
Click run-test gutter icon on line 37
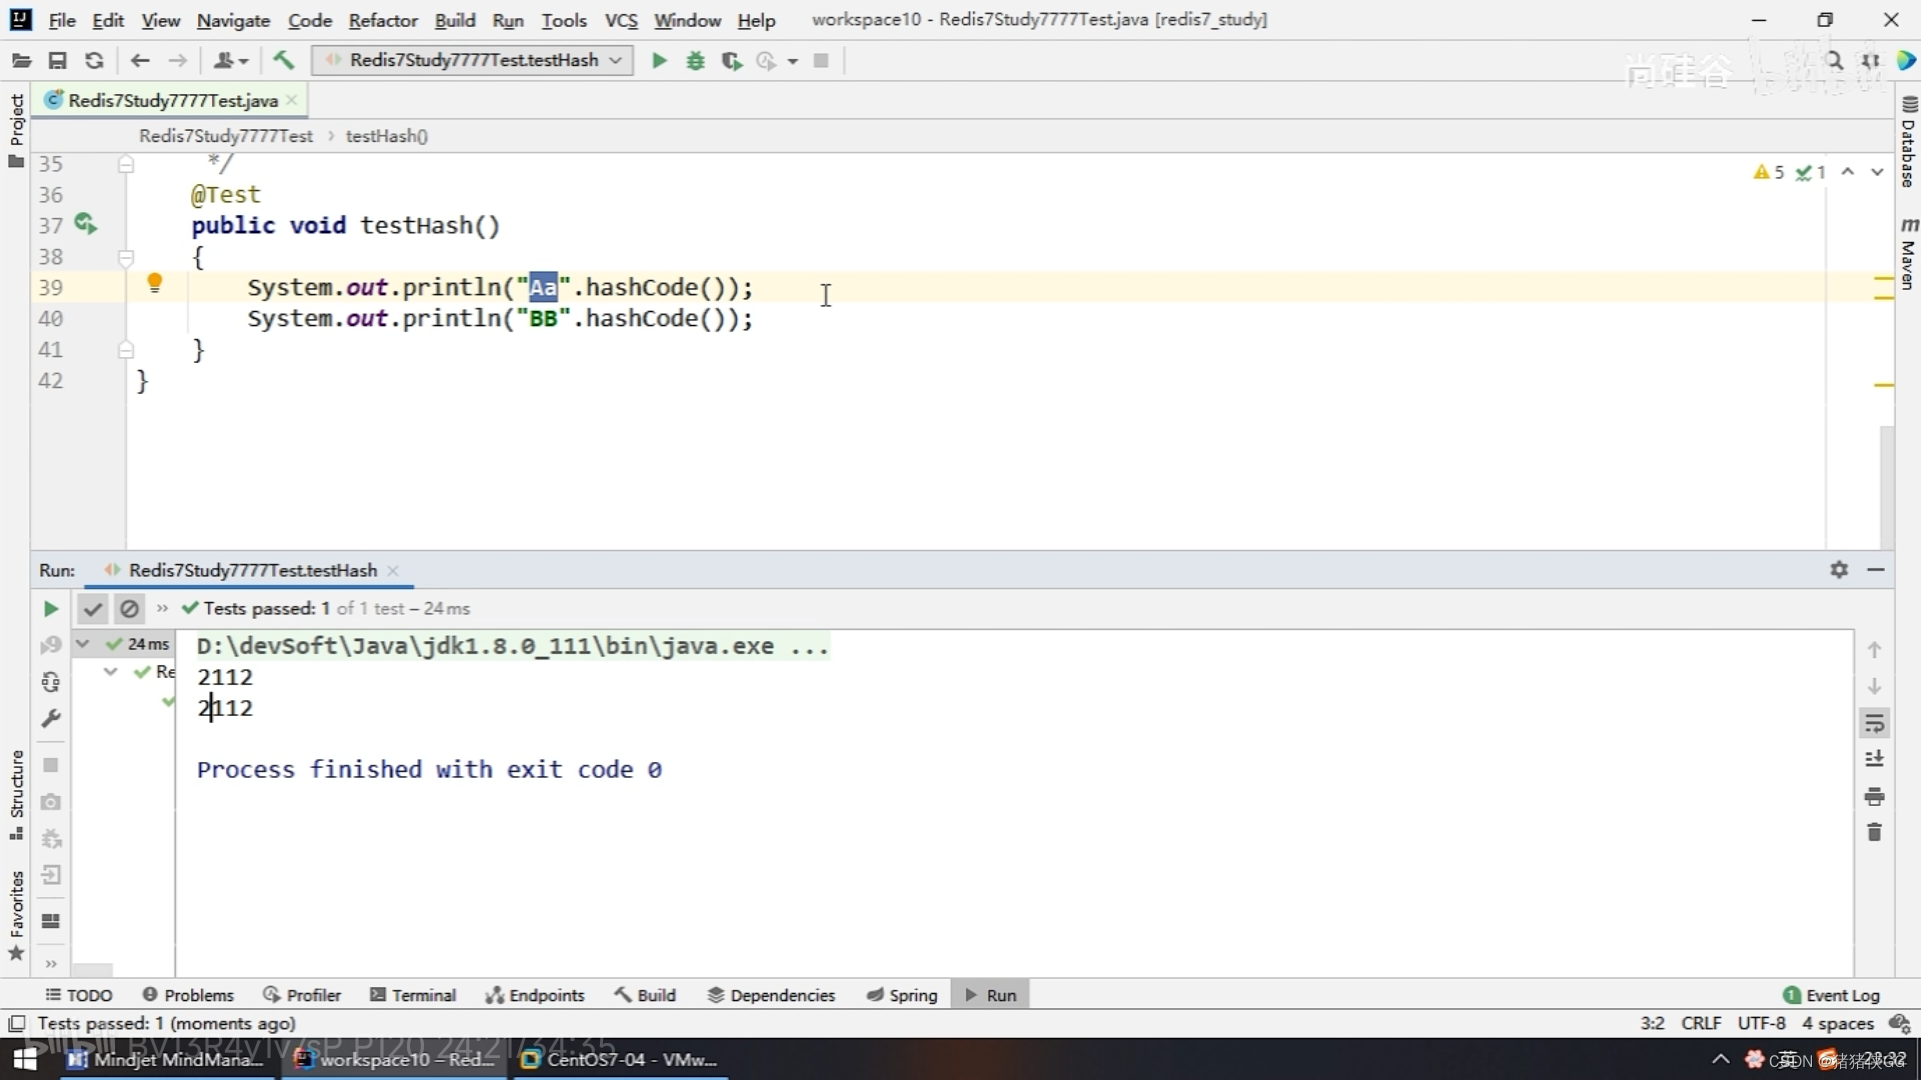pyautogui.click(x=86, y=224)
